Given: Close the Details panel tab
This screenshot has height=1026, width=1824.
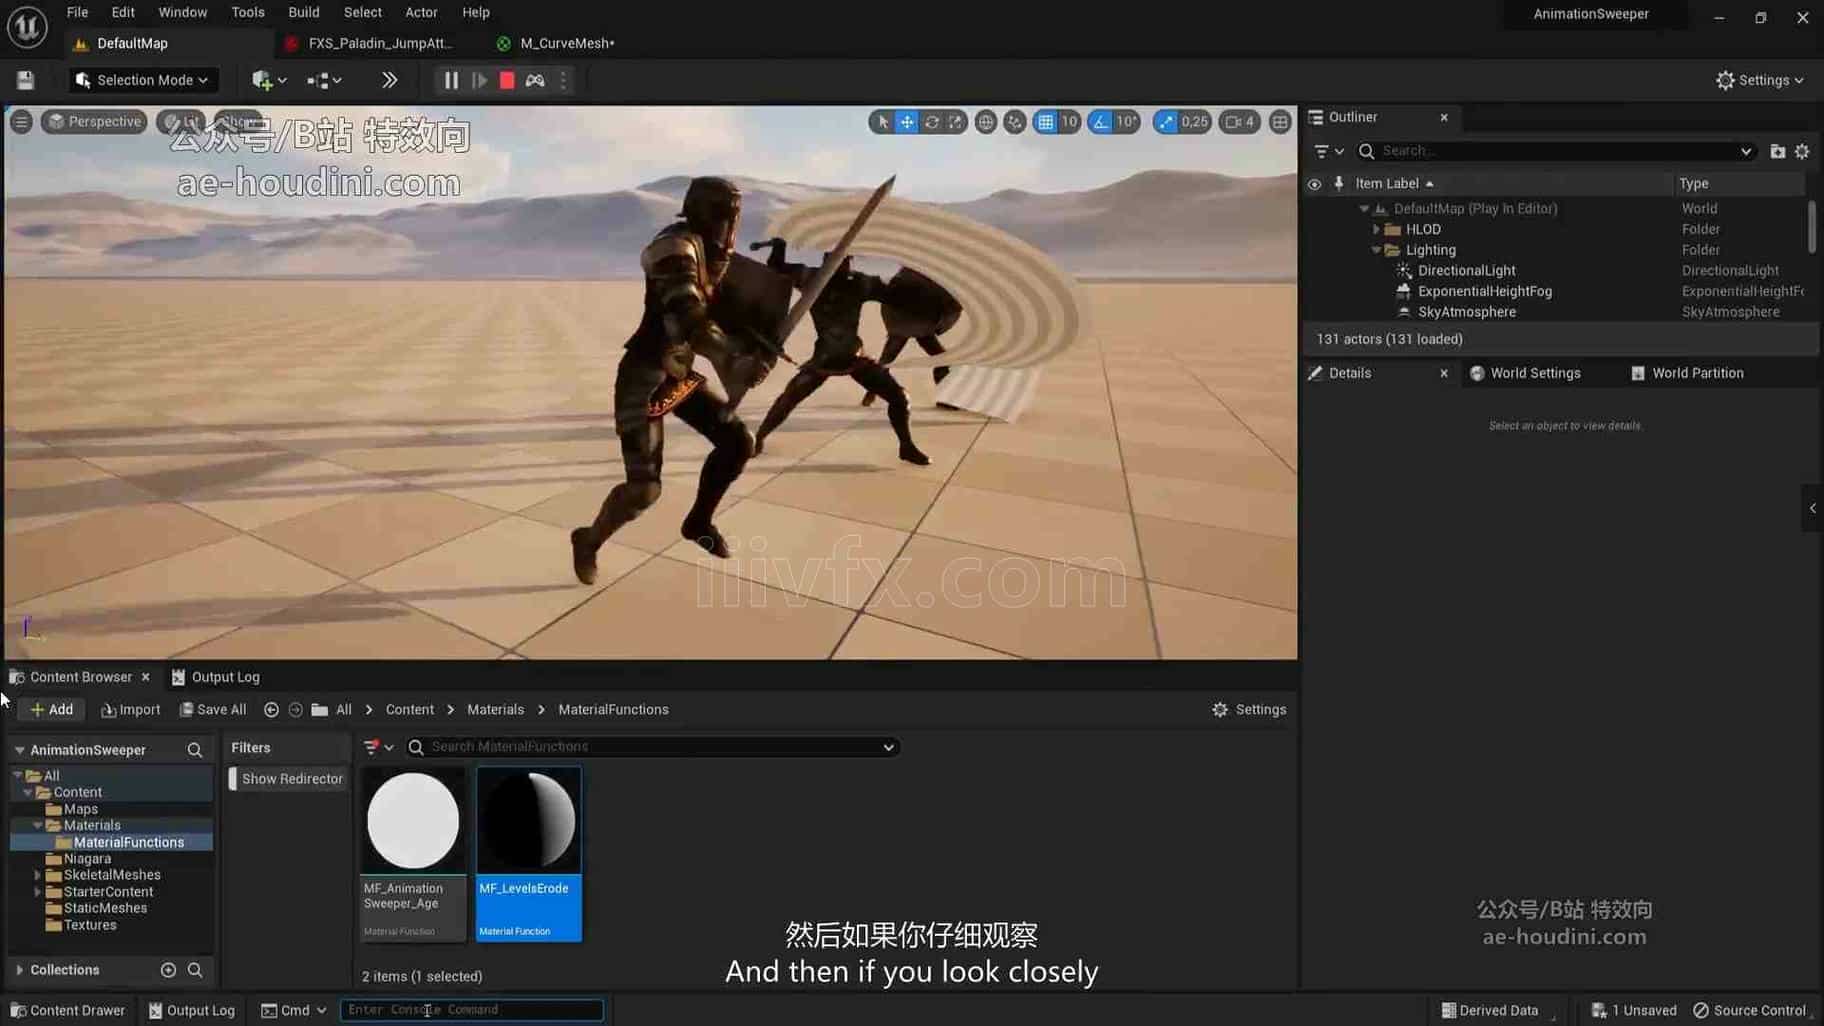Looking at the screenshot, I should coord(1443,373).
